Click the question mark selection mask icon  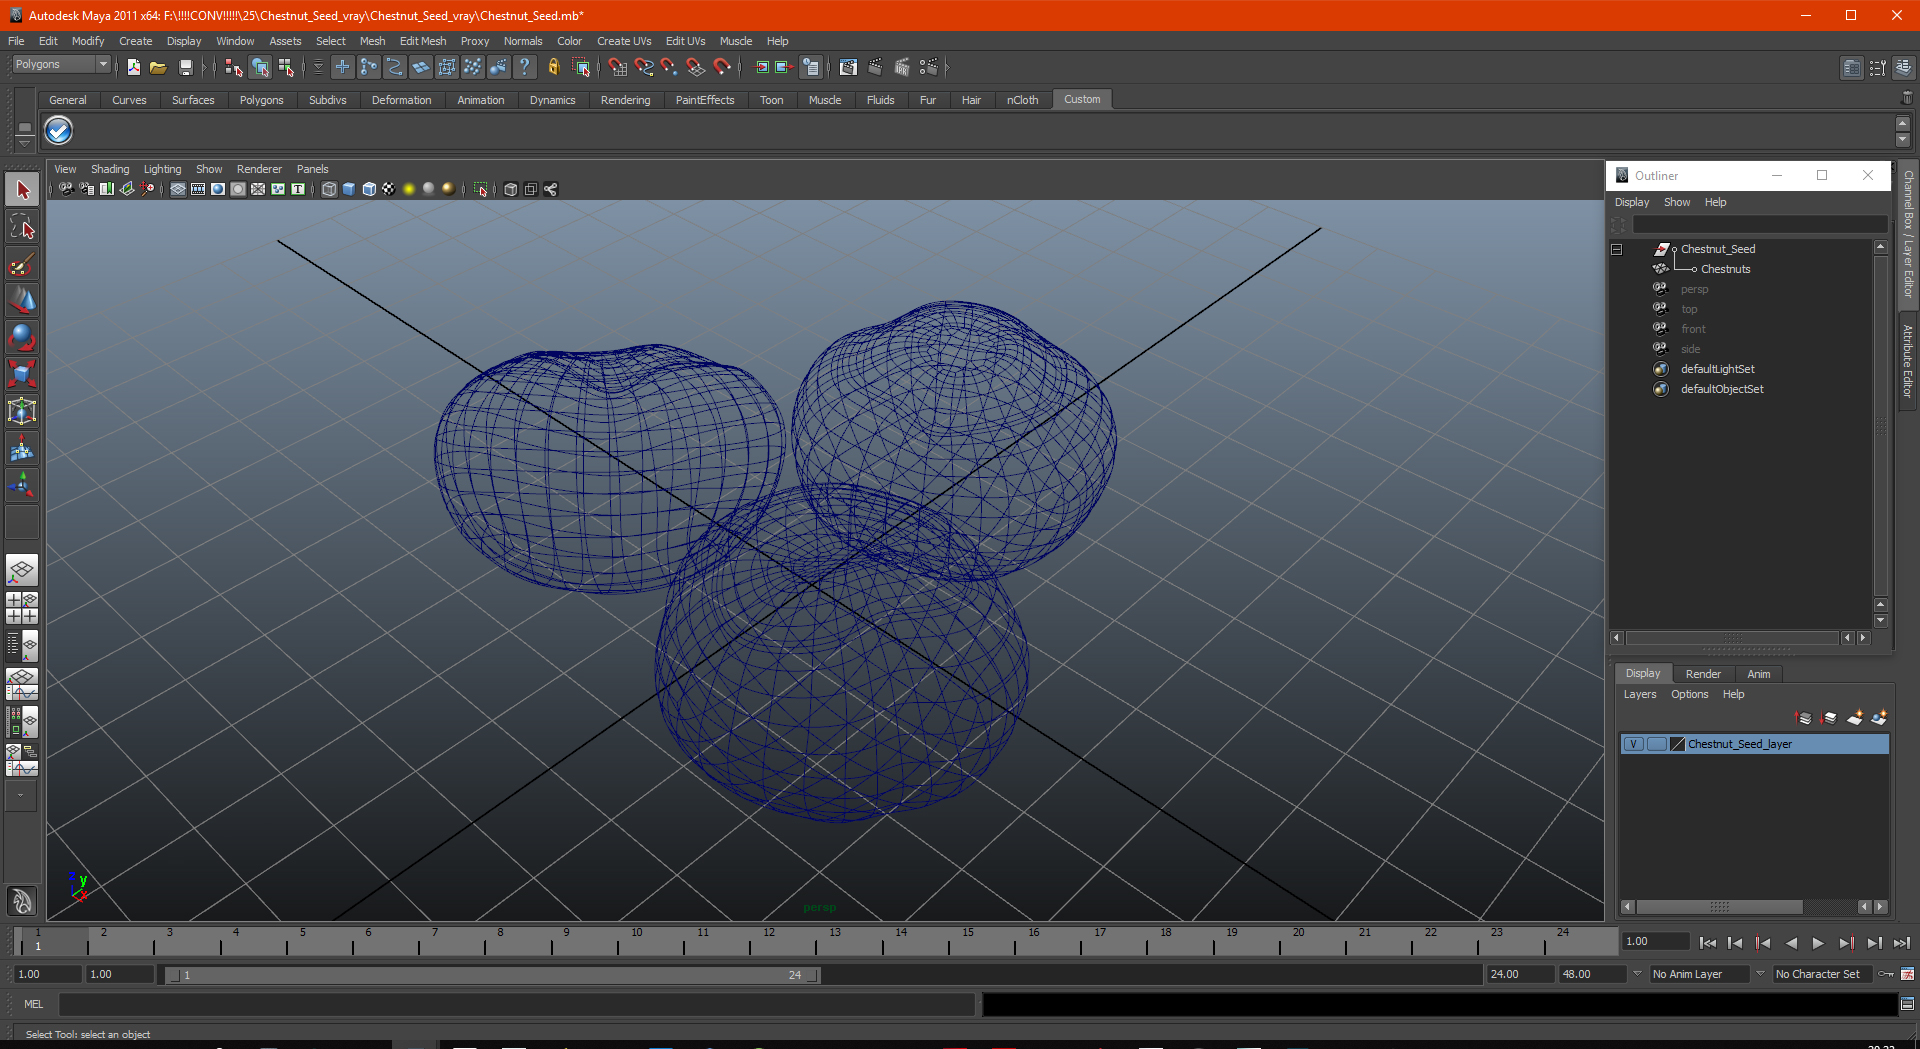tap(524, 67)
